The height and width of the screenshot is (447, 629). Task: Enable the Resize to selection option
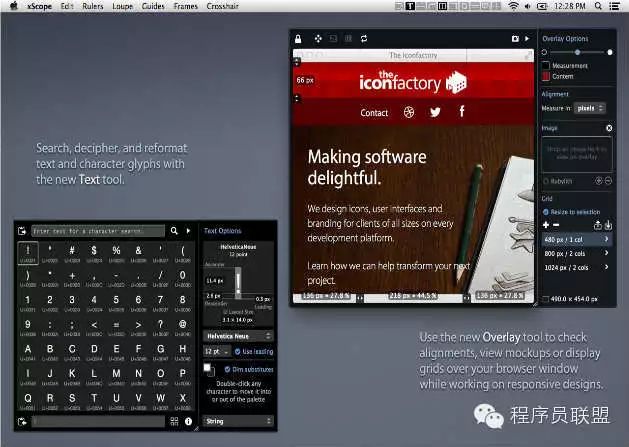[546, 214]
